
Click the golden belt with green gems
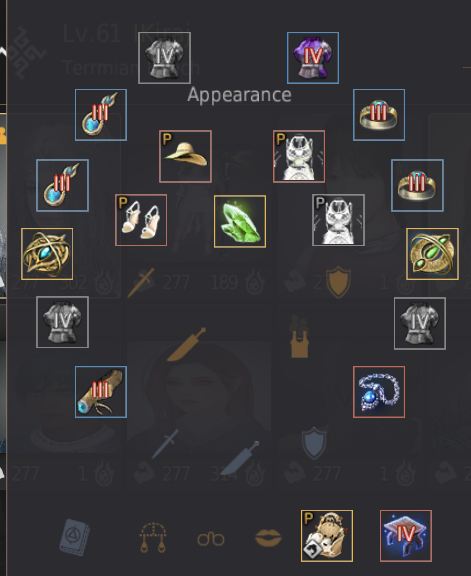[x=432, y=254]
